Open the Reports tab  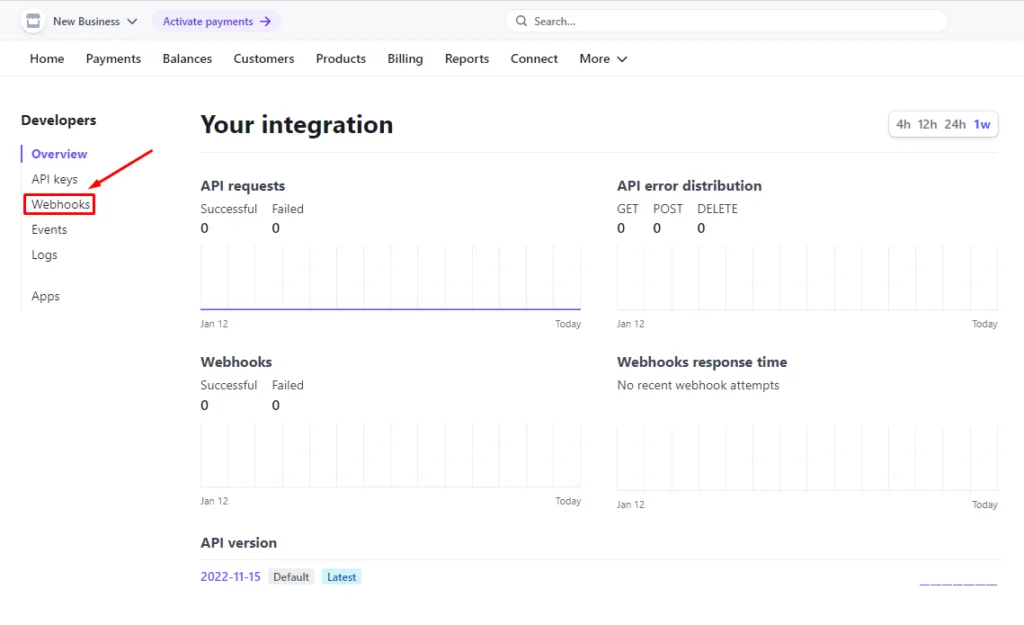pos(467,59)
